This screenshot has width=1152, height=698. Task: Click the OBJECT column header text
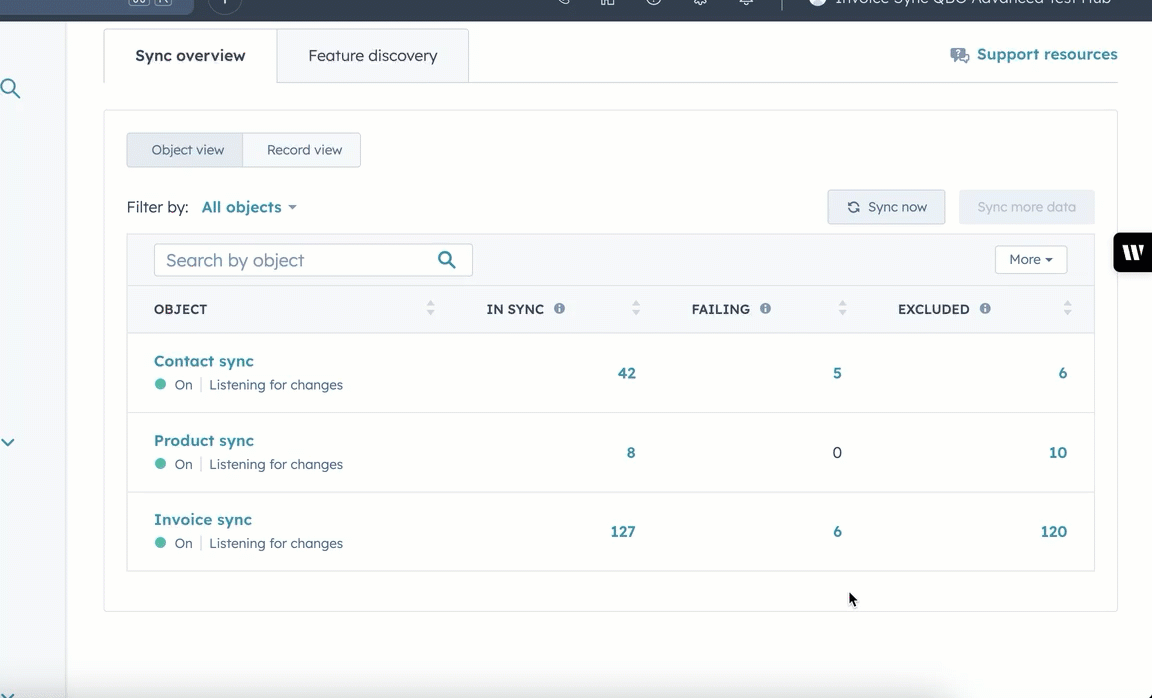click(180, 309)
